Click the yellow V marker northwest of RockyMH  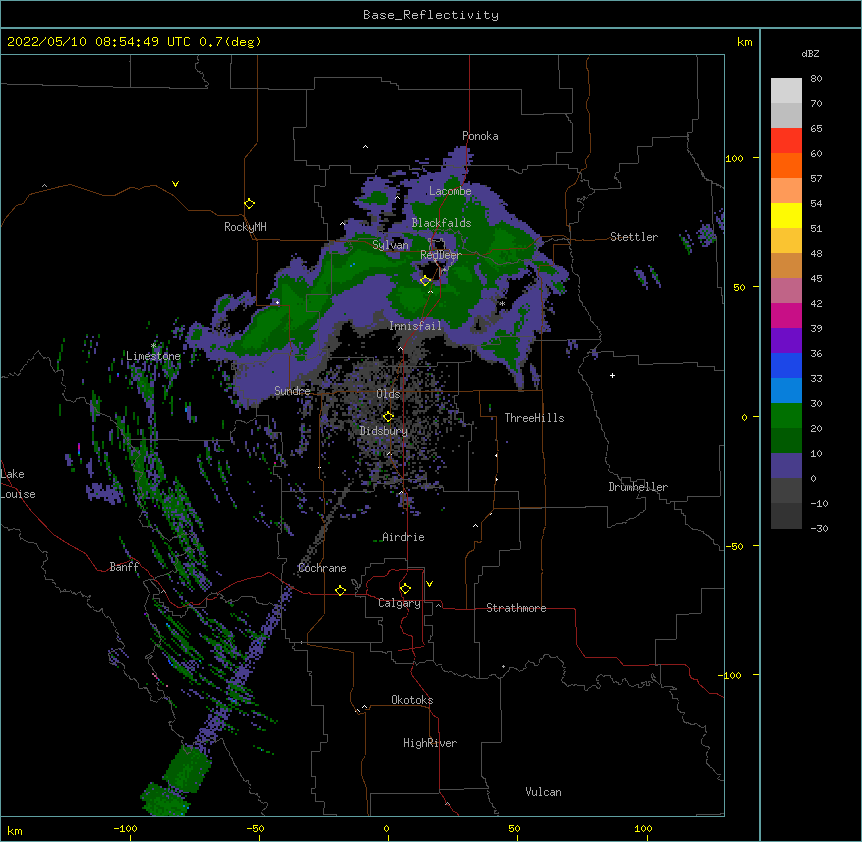click(x=175, y=184)
